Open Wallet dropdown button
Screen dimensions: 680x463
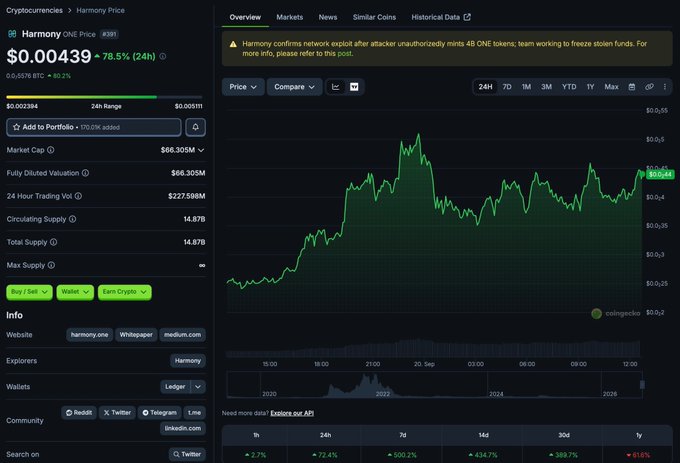(x=75, y=292)
